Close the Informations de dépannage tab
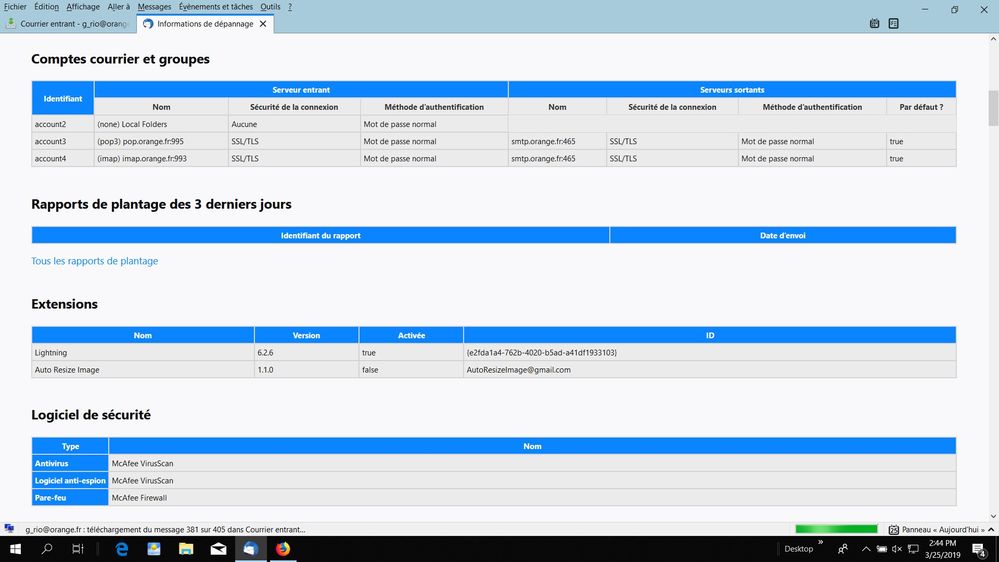 (x=263, y=24)
